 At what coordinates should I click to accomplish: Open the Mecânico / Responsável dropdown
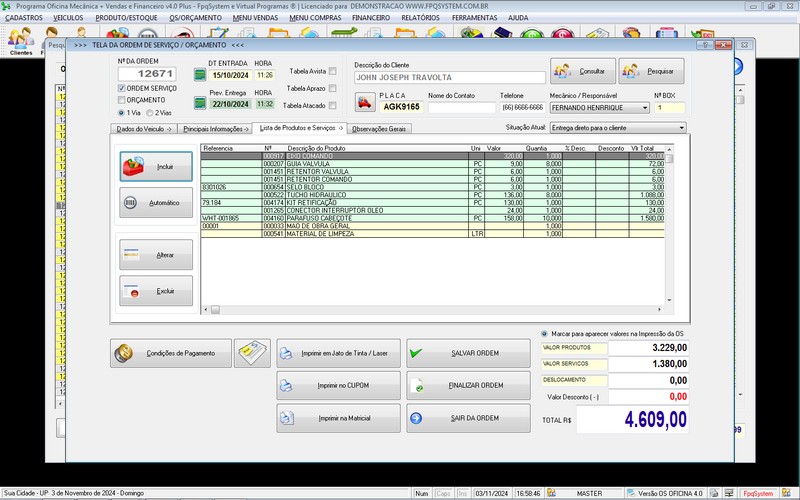[x=645, y=108]
